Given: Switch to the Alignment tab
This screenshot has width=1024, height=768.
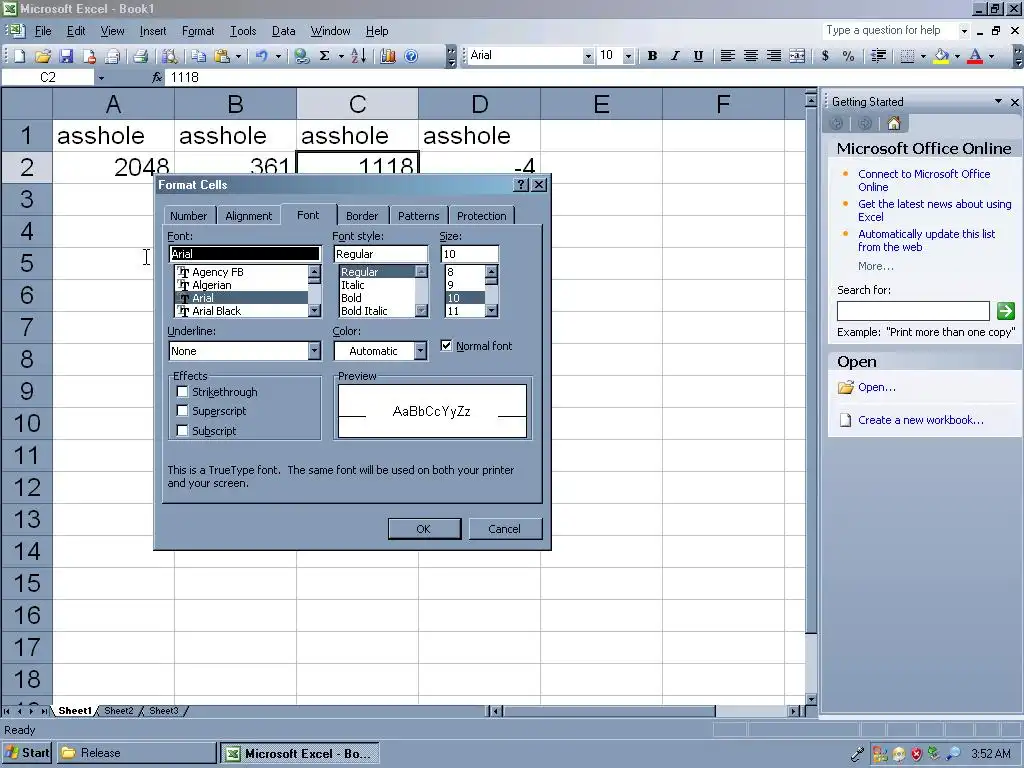Looking at the screenshot, I should click(248, 216).
